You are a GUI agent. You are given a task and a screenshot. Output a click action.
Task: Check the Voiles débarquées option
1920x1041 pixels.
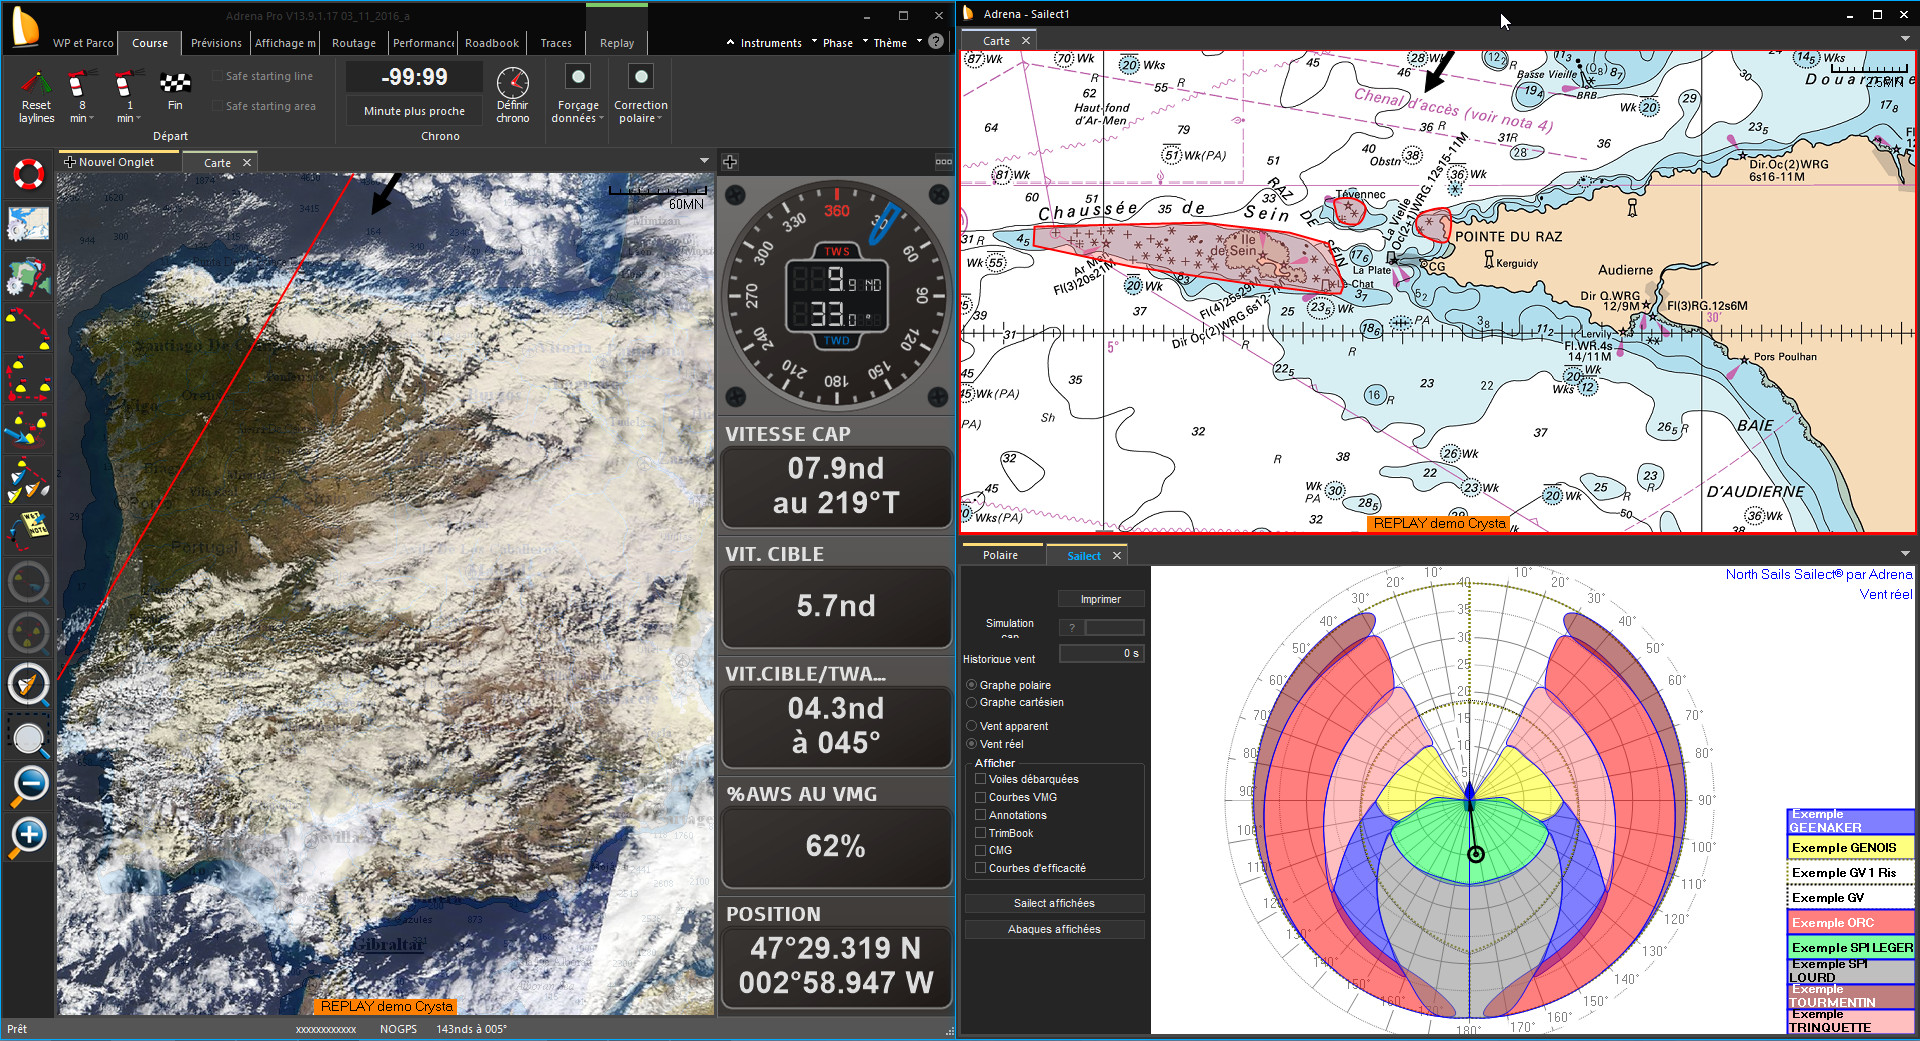click(981, 779)
